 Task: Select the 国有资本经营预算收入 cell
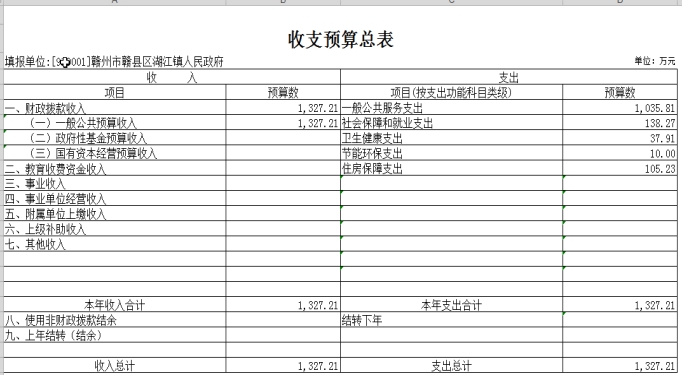click(115, 153)
